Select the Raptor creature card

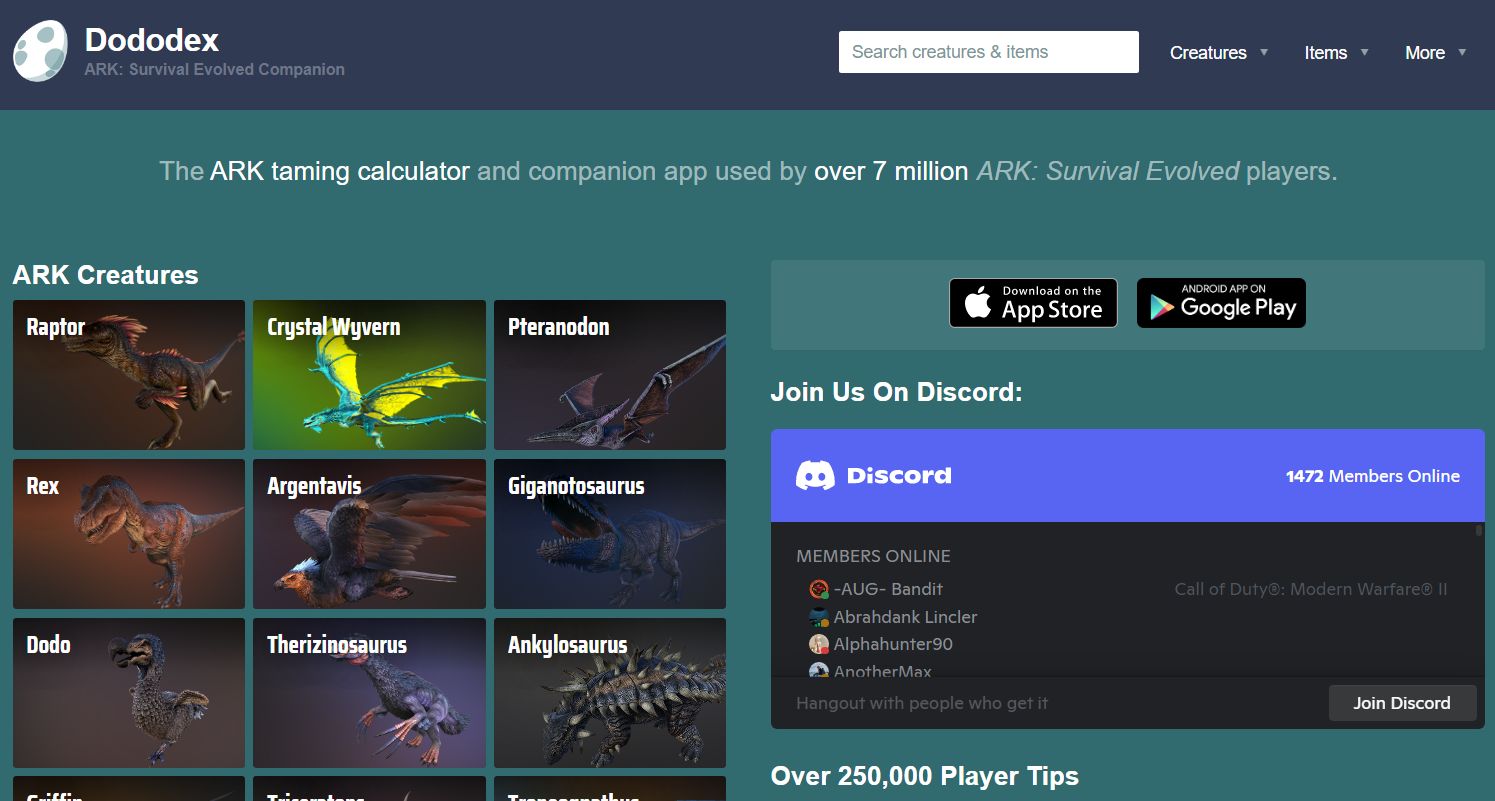pos(129,375)
